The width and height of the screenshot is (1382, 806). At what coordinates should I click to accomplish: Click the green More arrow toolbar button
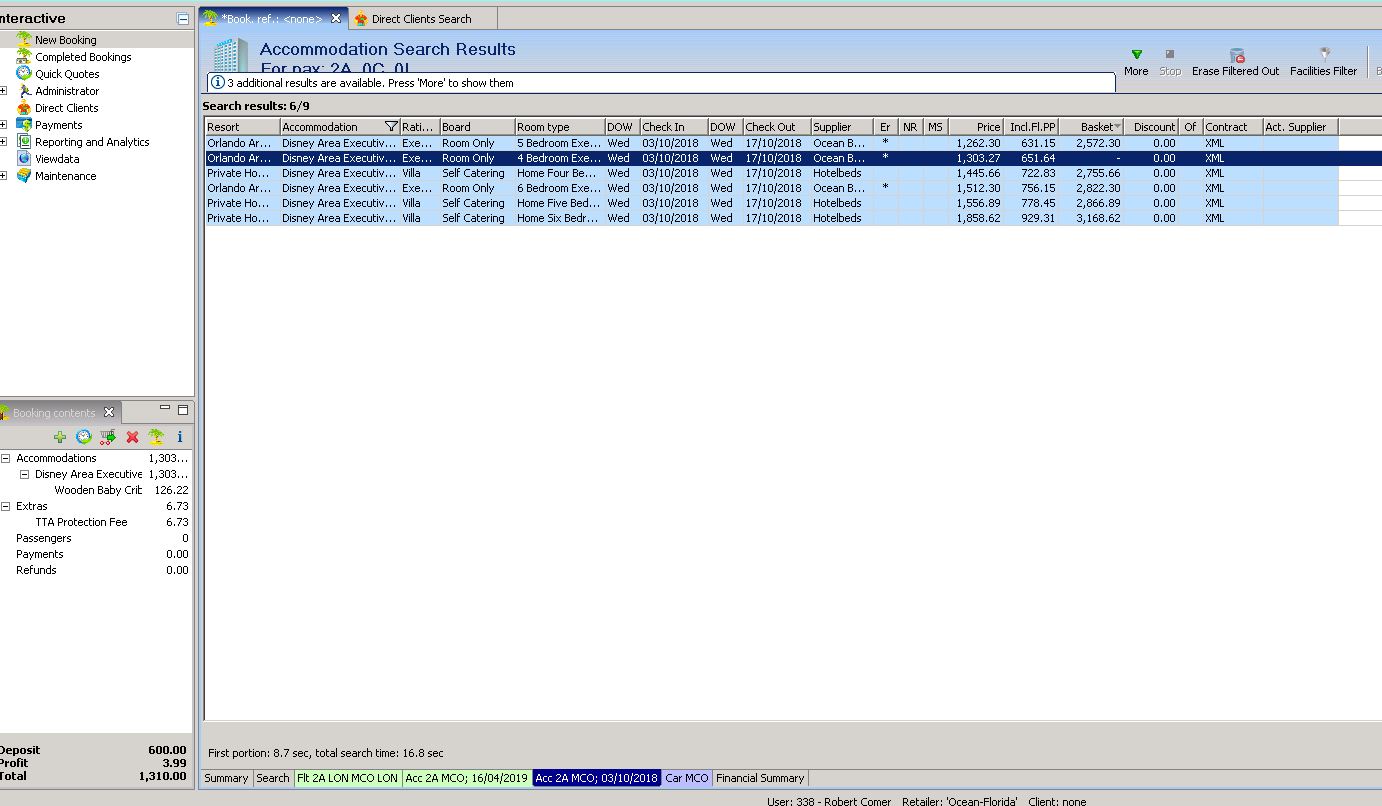pyautogui.click(x=1136, y=62)
